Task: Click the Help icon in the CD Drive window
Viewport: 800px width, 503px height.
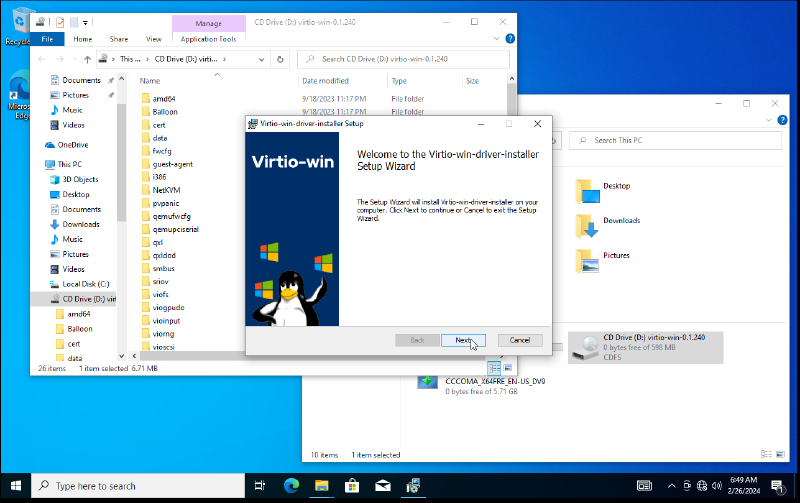Action: (510, 39)
